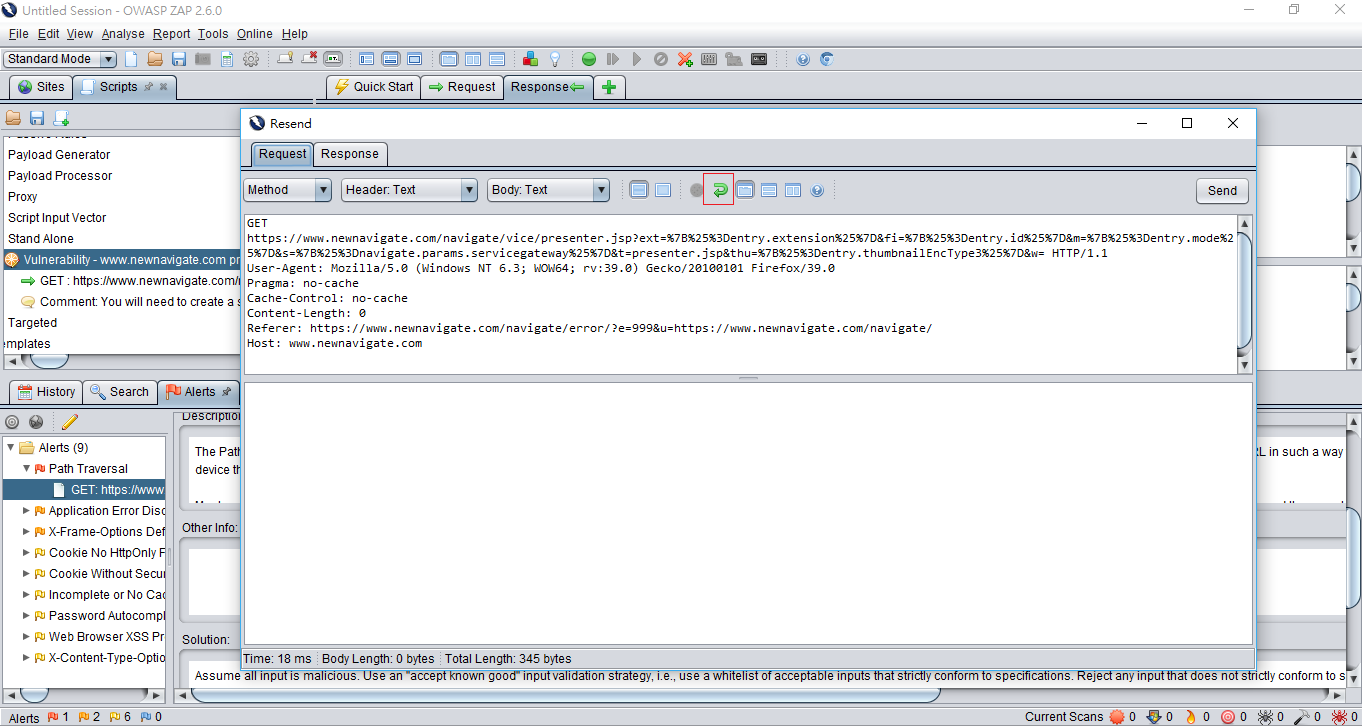This screenshot has height=726, width=1362.
Task: Toggle break on all requests green circle
Action: coord(589,59)
